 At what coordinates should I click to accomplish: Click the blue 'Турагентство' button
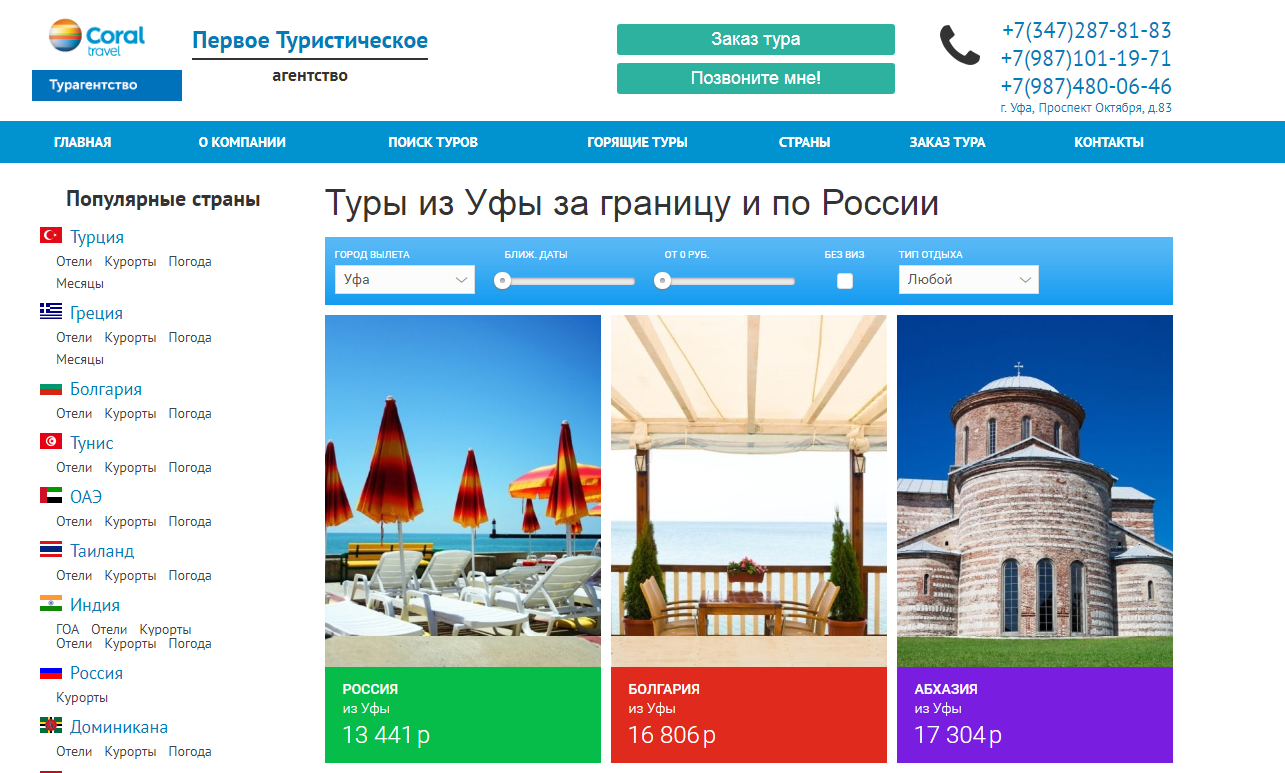[x=107, y=85]
